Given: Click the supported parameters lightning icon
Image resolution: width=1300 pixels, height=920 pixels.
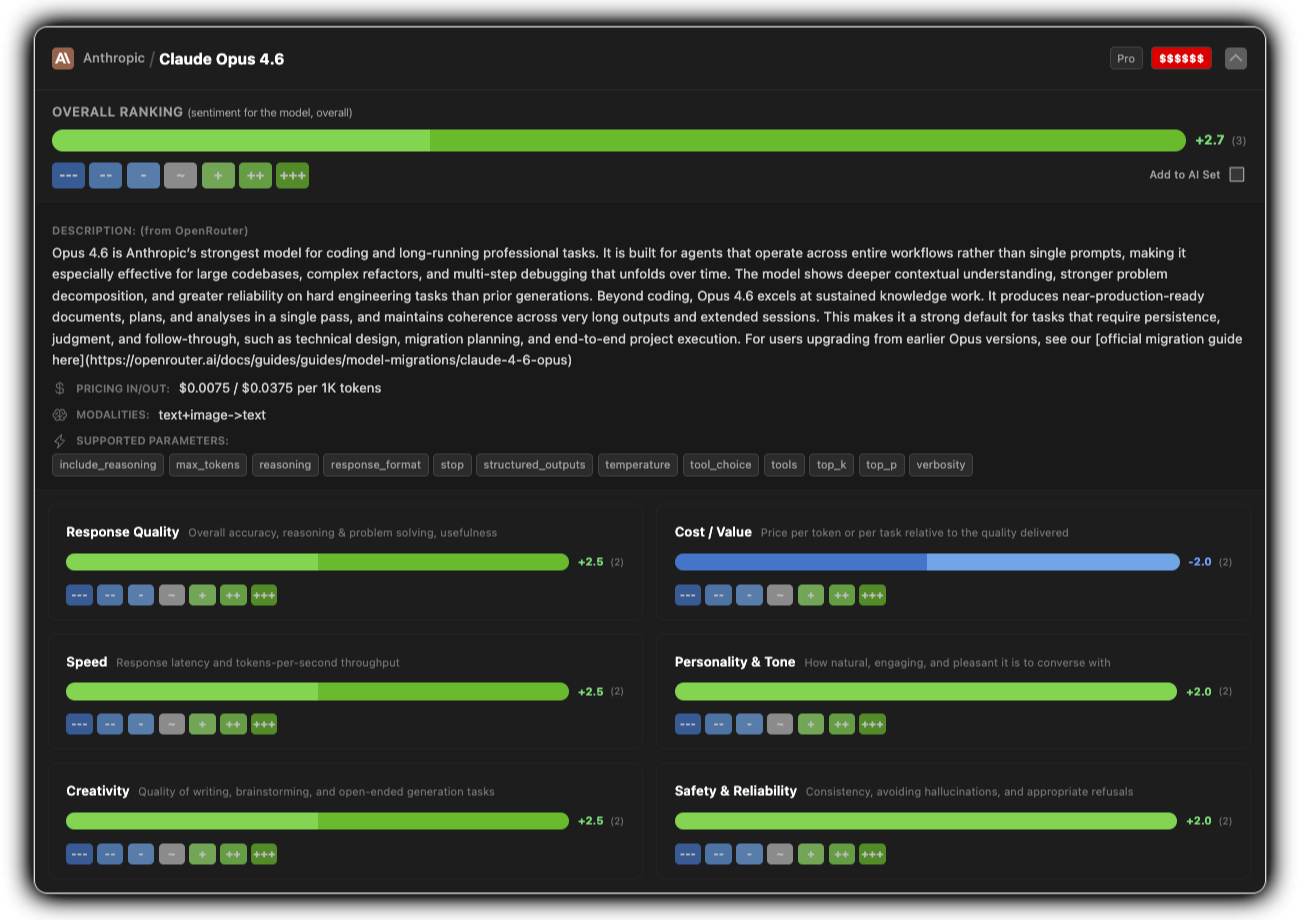Looking at the screenshot, I should (60, 441).
